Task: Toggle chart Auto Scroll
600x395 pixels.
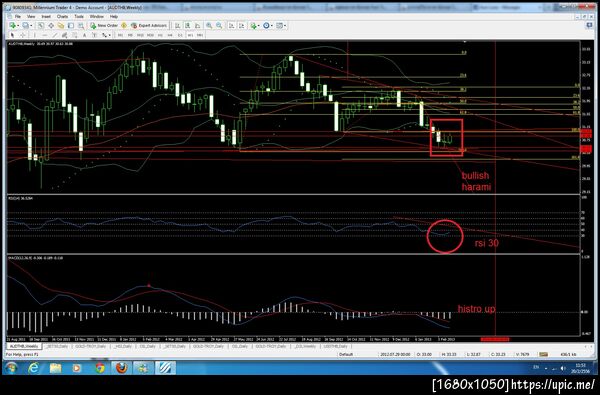Action: pos(232,26)
